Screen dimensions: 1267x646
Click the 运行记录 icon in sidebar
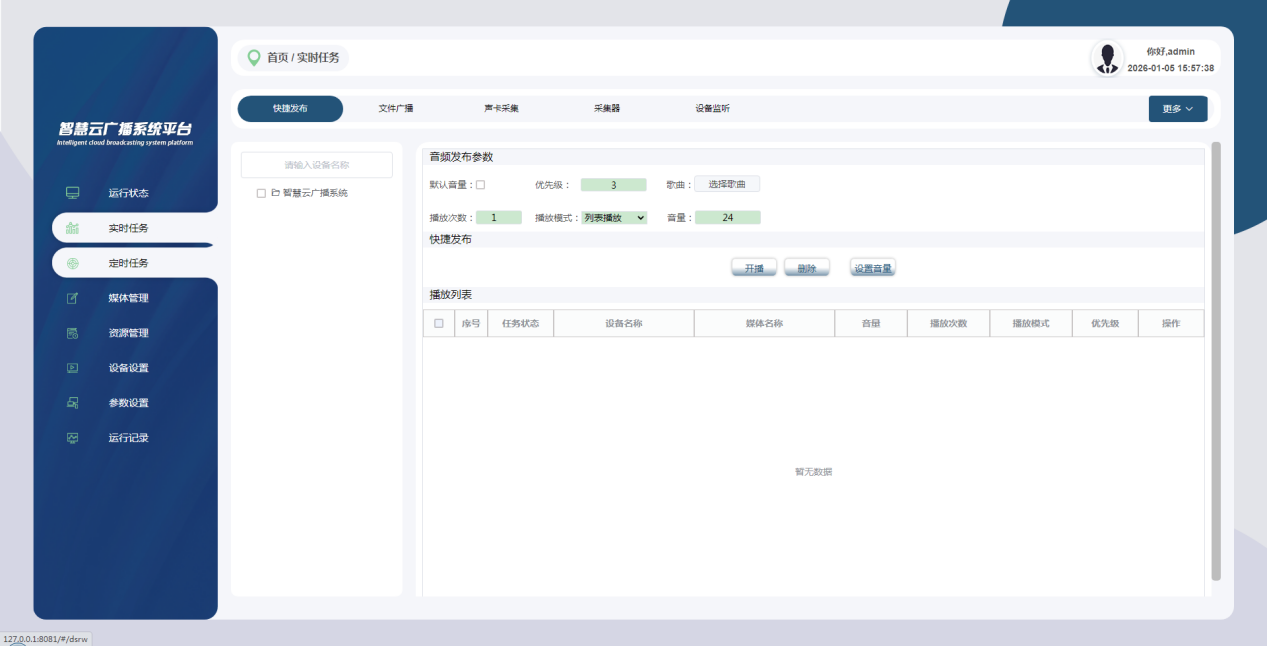coord(72,438)
